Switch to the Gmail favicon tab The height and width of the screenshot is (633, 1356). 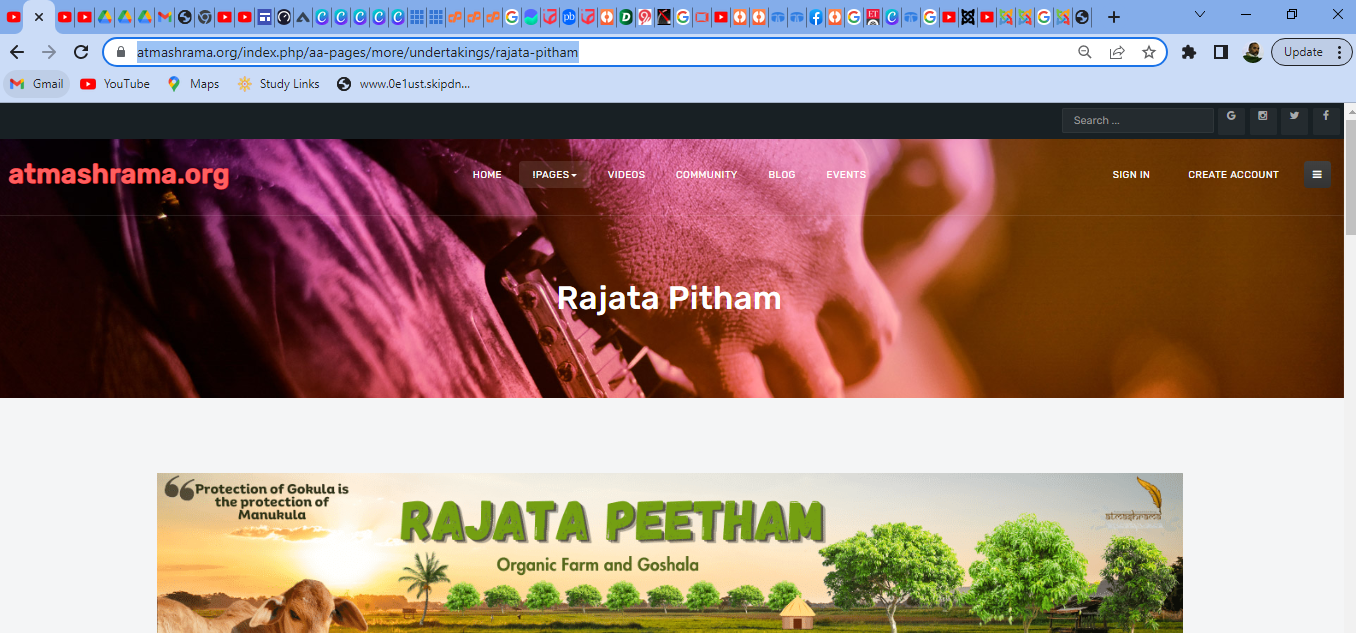coord(164,17)
